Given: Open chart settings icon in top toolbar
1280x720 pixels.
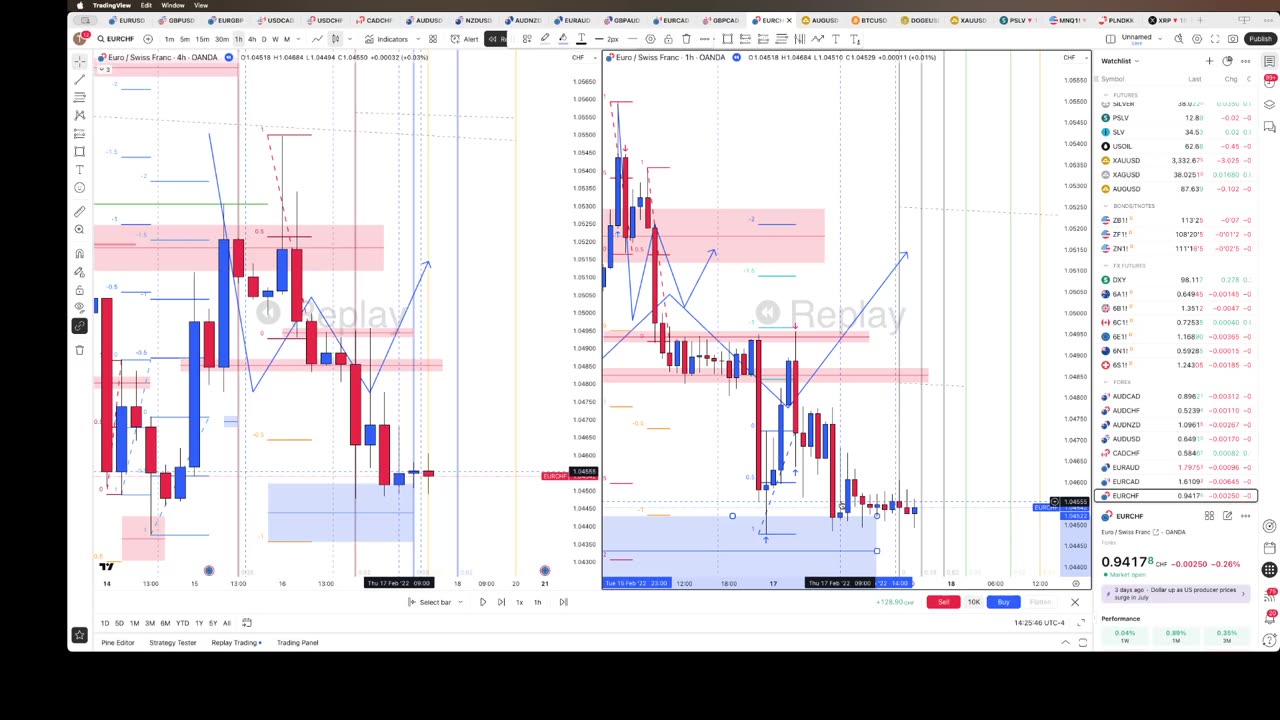Looking at the screenshot, I should 1197,39.
